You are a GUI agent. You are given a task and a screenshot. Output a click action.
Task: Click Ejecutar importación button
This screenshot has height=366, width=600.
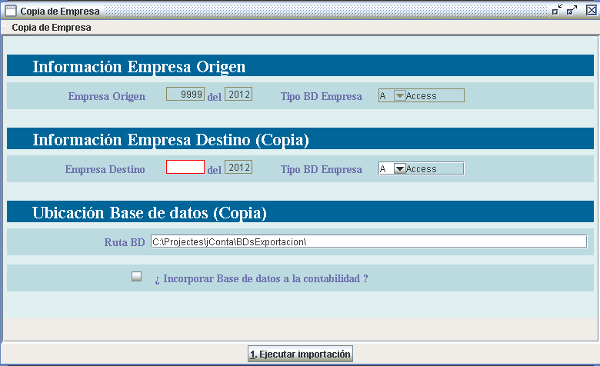[x=300, y=354]
